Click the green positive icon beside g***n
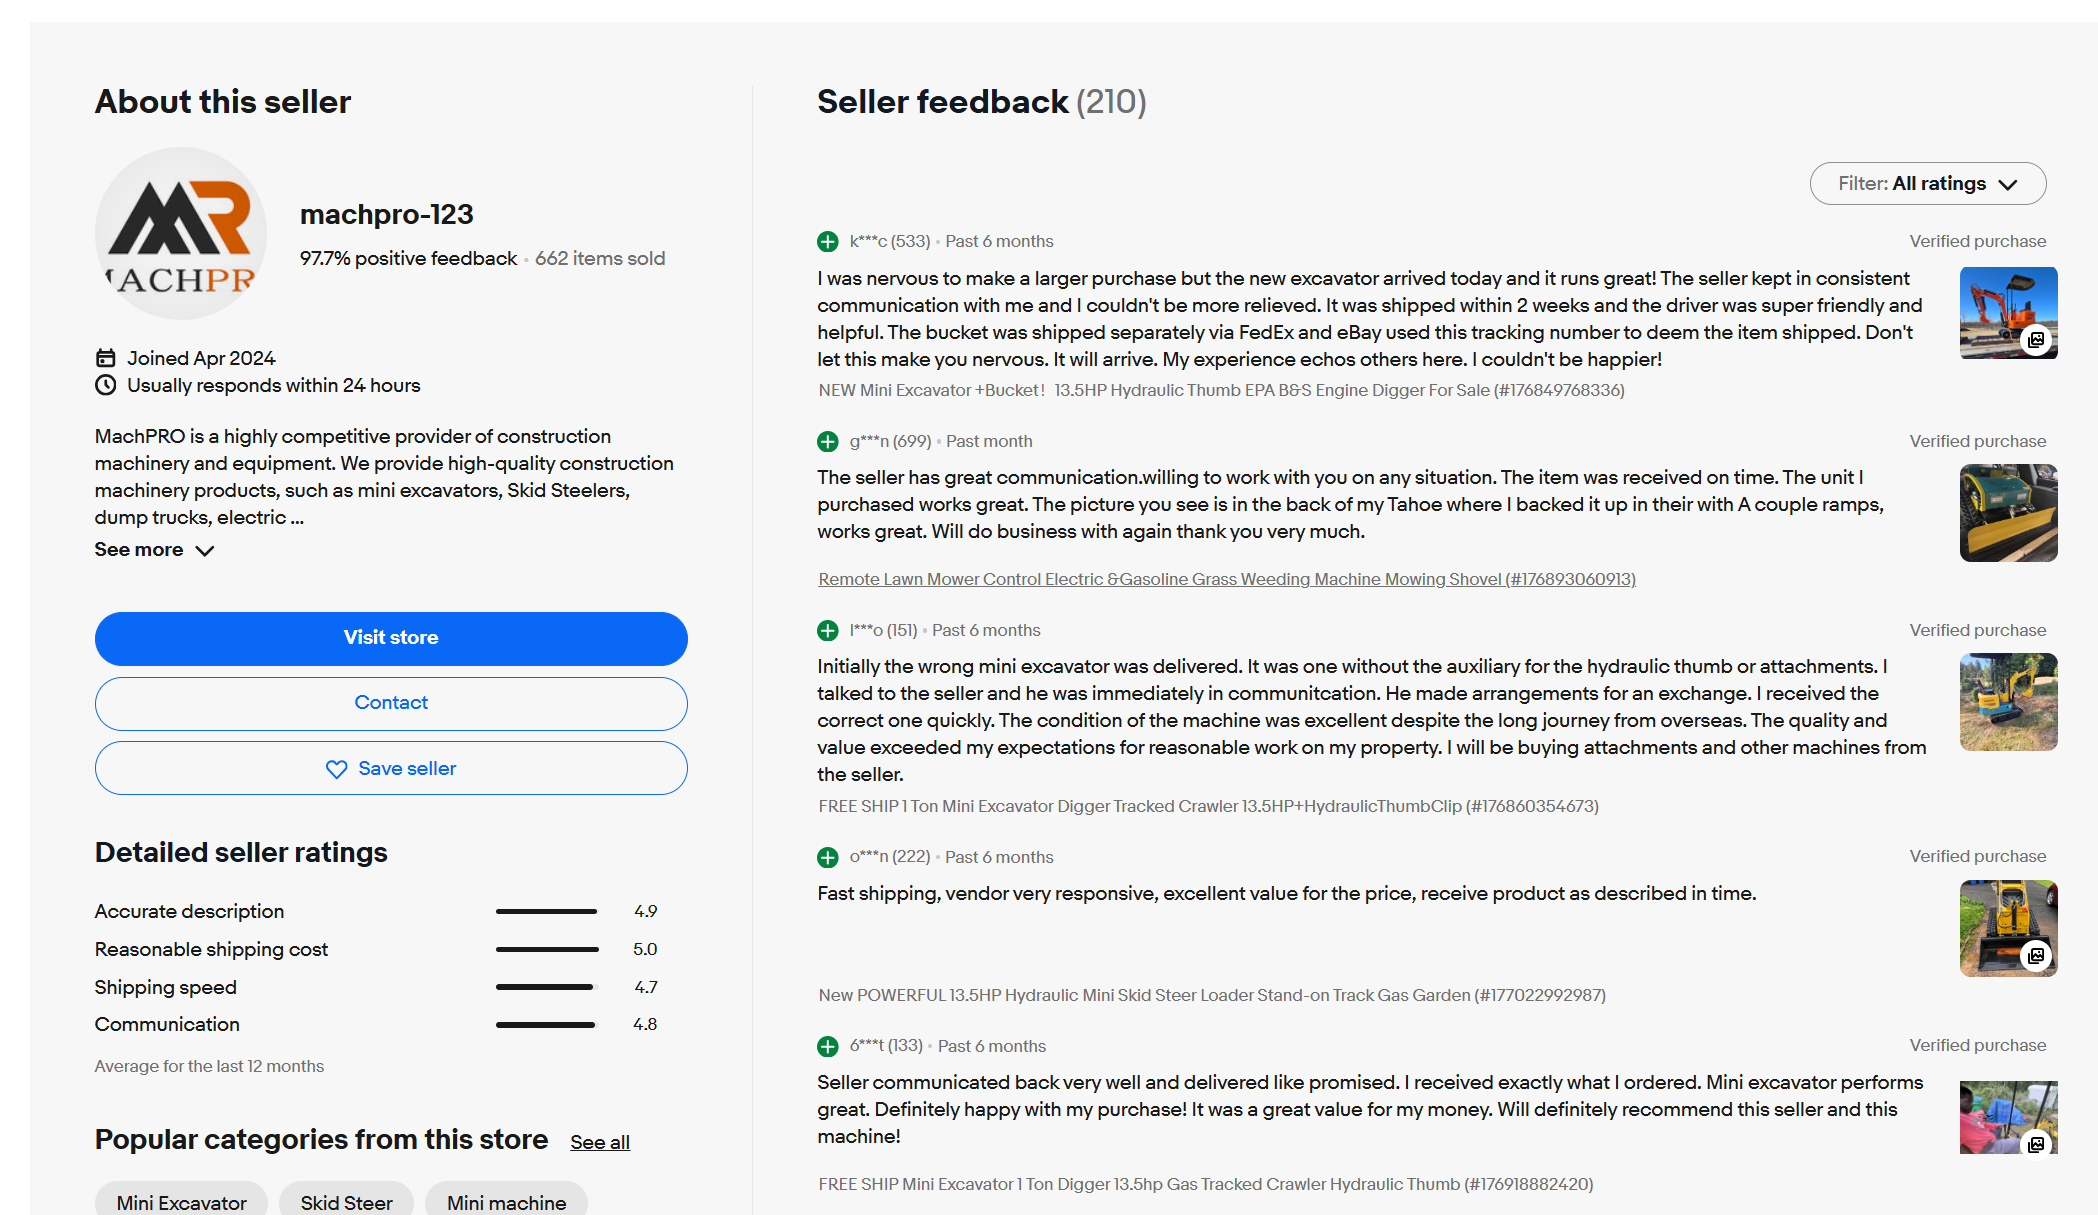Screen dimensions: 2098x1215 (828, 441)
